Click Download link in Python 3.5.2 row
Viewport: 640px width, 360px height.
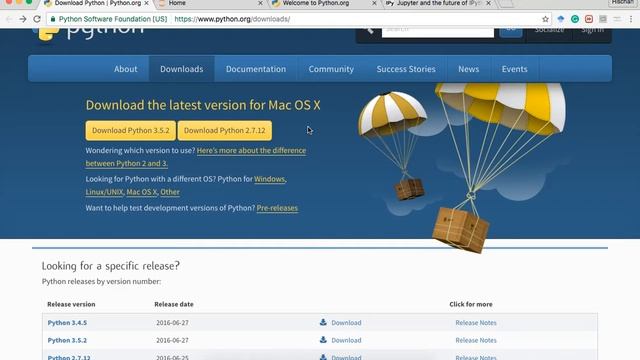point(346,340)
